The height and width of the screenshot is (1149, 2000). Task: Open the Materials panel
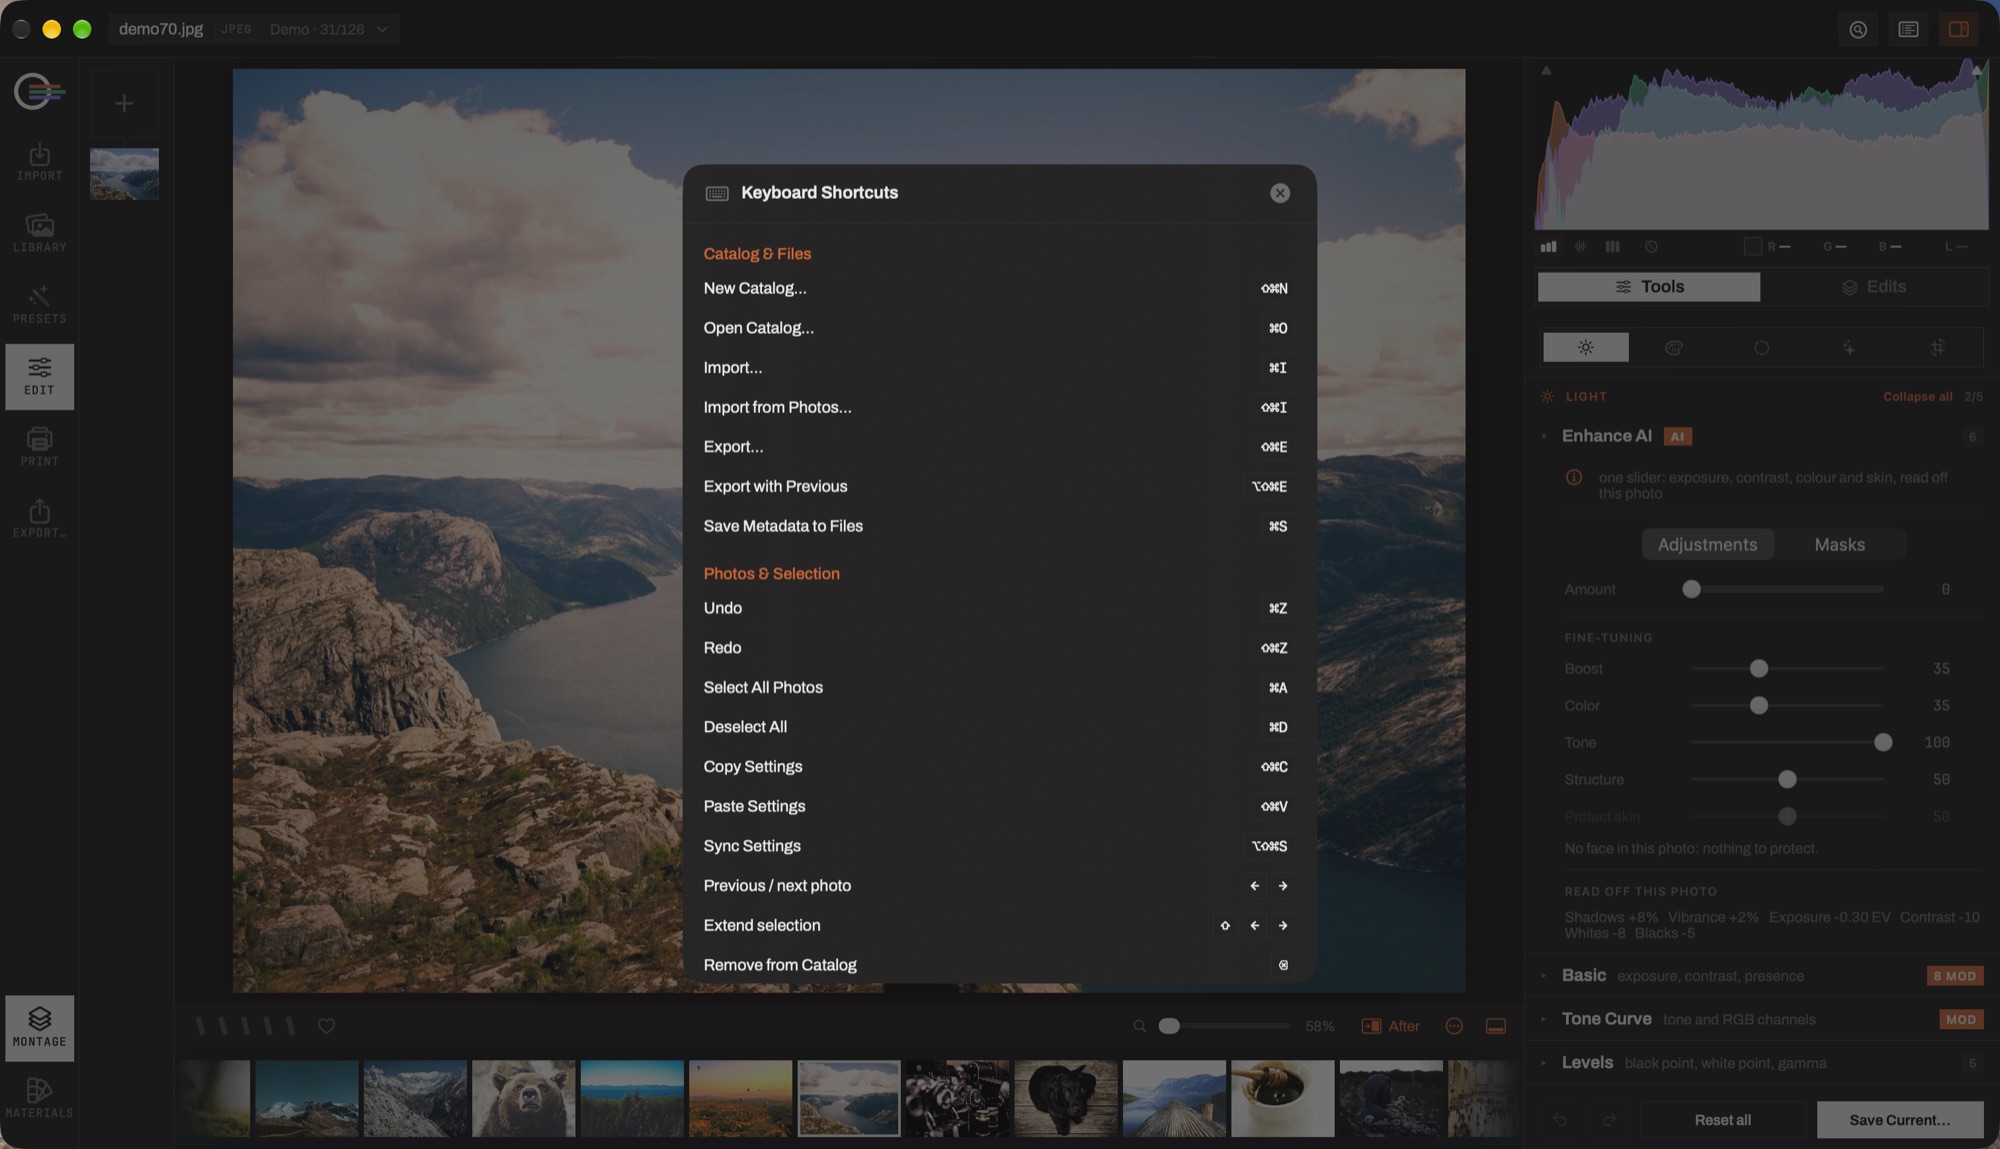coord(39,1098)
